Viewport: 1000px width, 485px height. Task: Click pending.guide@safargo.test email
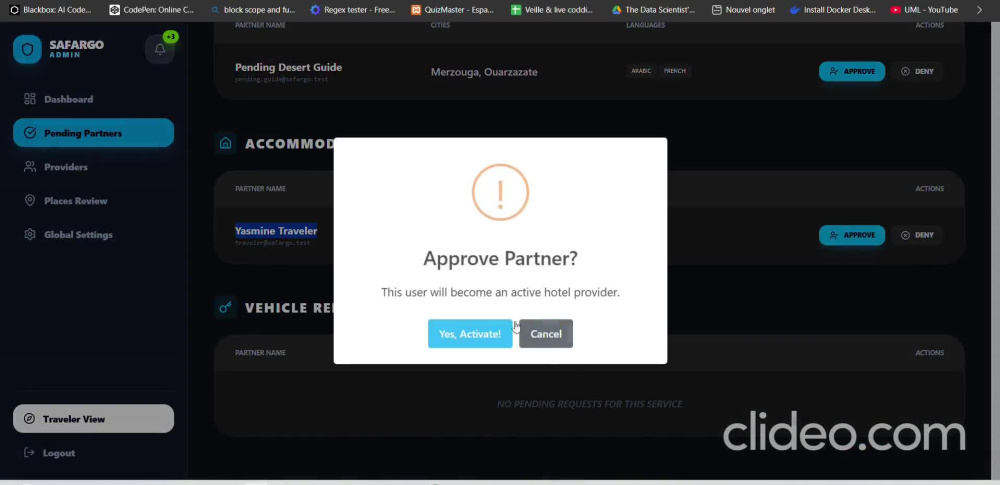(281, 80)
